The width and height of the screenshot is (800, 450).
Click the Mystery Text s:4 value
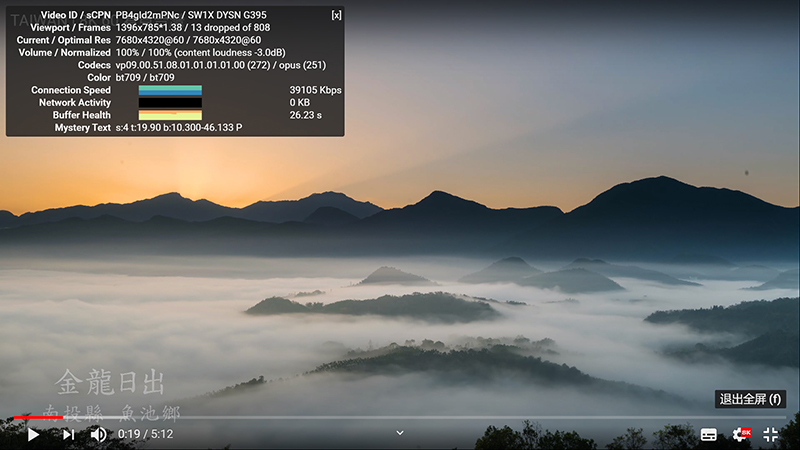[179, 128]
